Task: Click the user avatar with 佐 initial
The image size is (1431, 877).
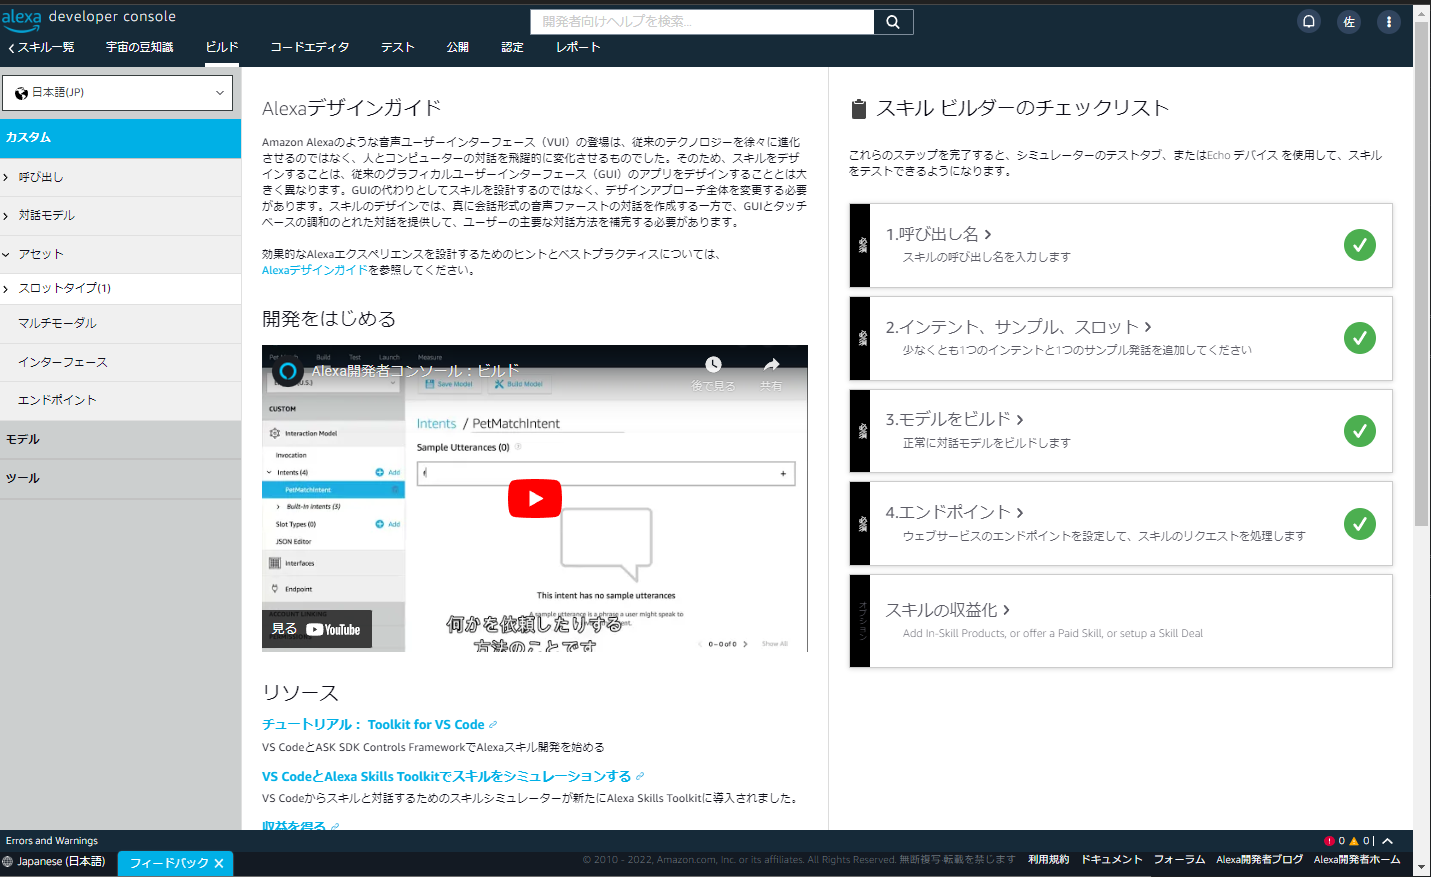Action: coord(1349,20)
